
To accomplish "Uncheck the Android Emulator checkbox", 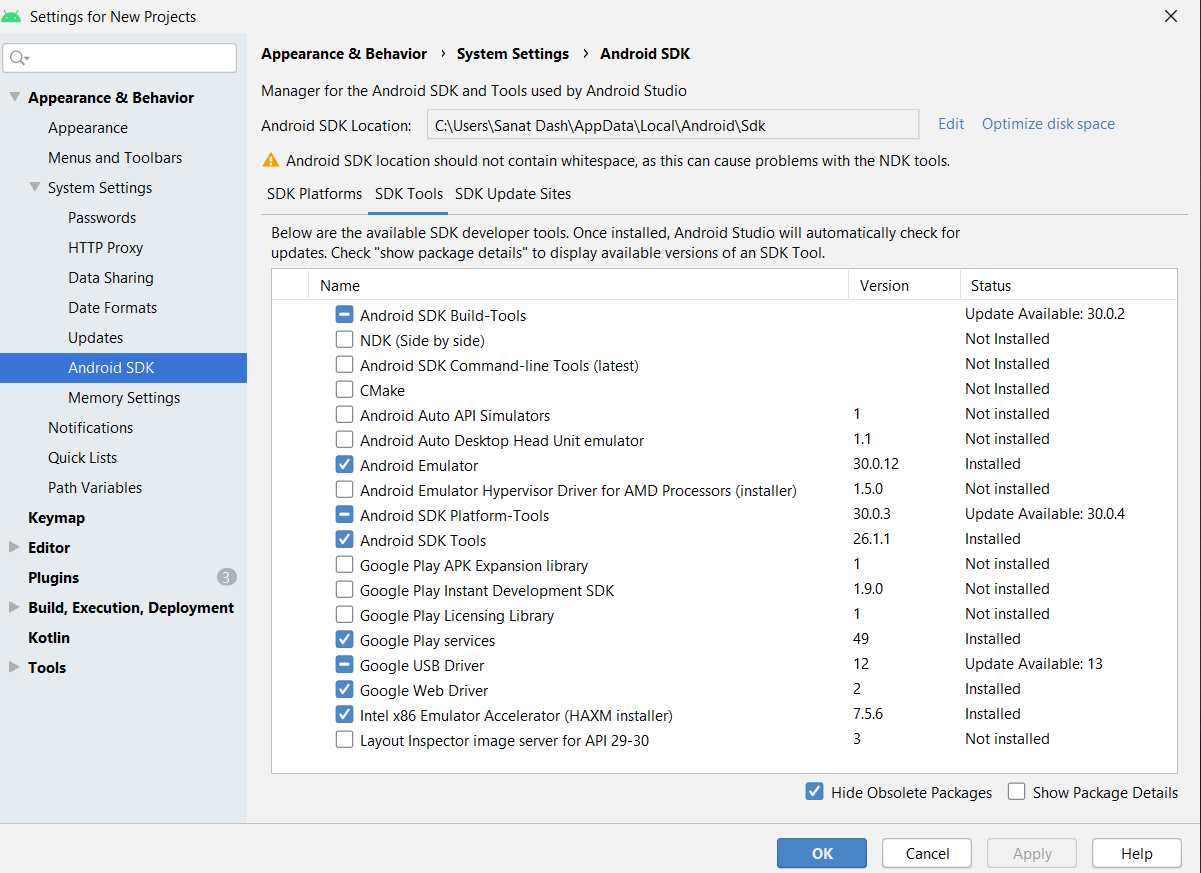I will pyautogui.click(x=344, y=465).
